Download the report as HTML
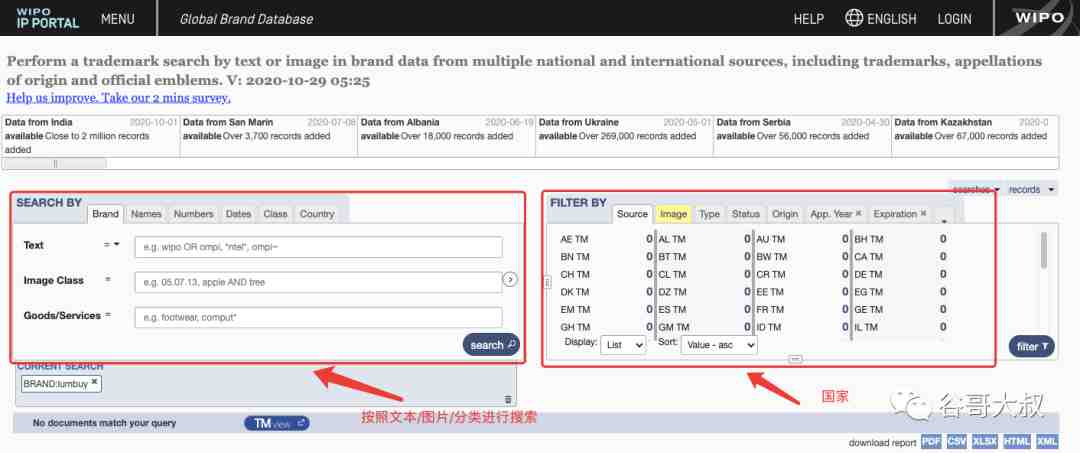1080x453 pixels. click(x=1017, y=441)
